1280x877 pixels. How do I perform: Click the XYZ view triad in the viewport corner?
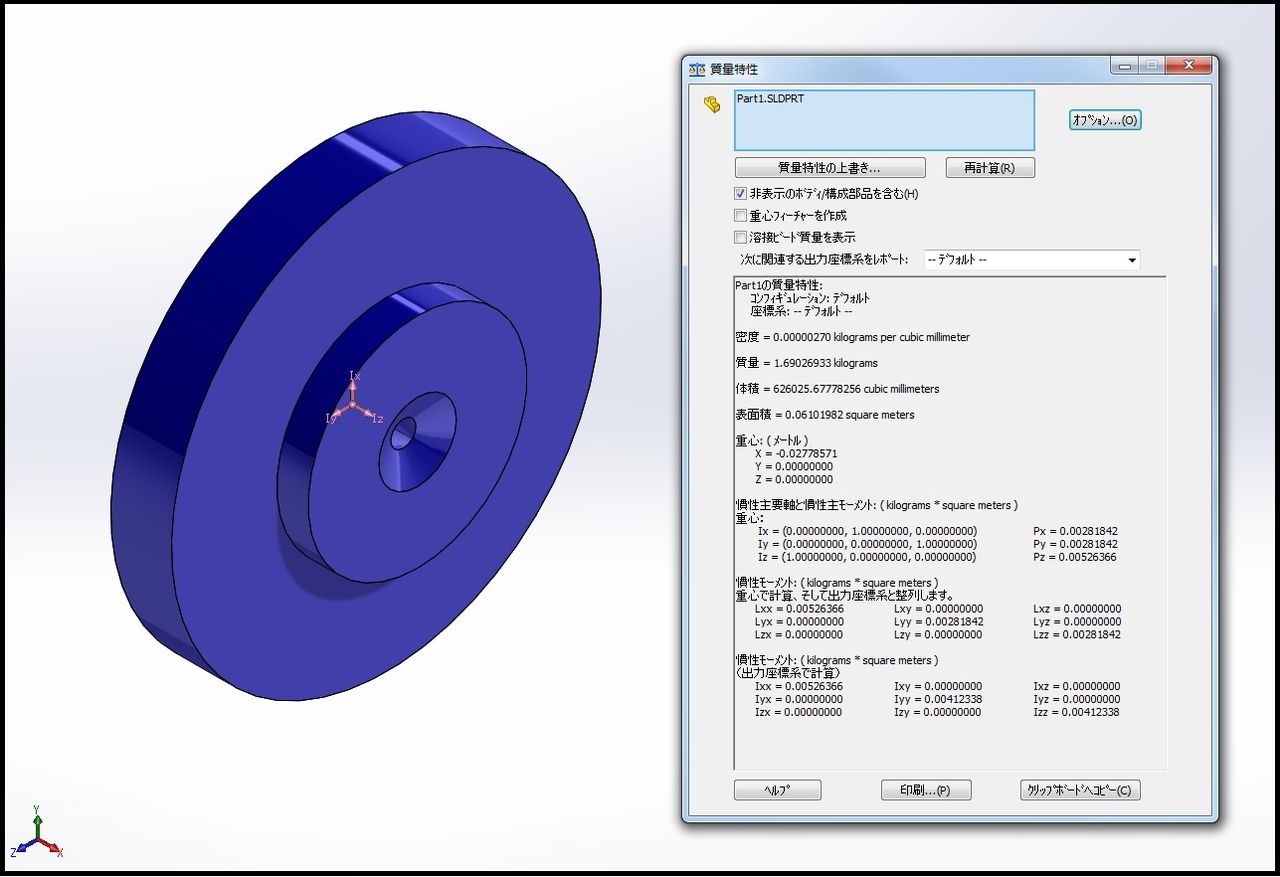coord(35,834)
